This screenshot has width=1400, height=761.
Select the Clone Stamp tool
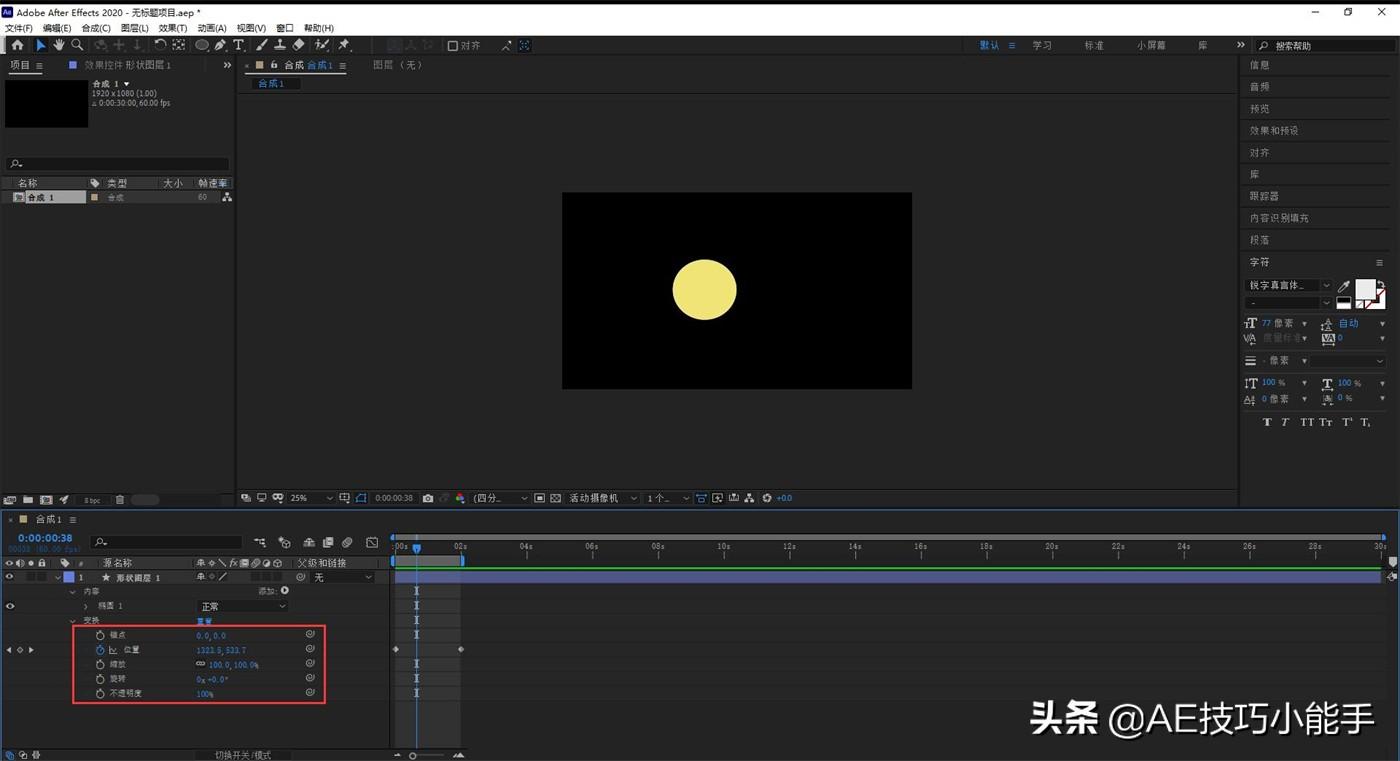280,45
